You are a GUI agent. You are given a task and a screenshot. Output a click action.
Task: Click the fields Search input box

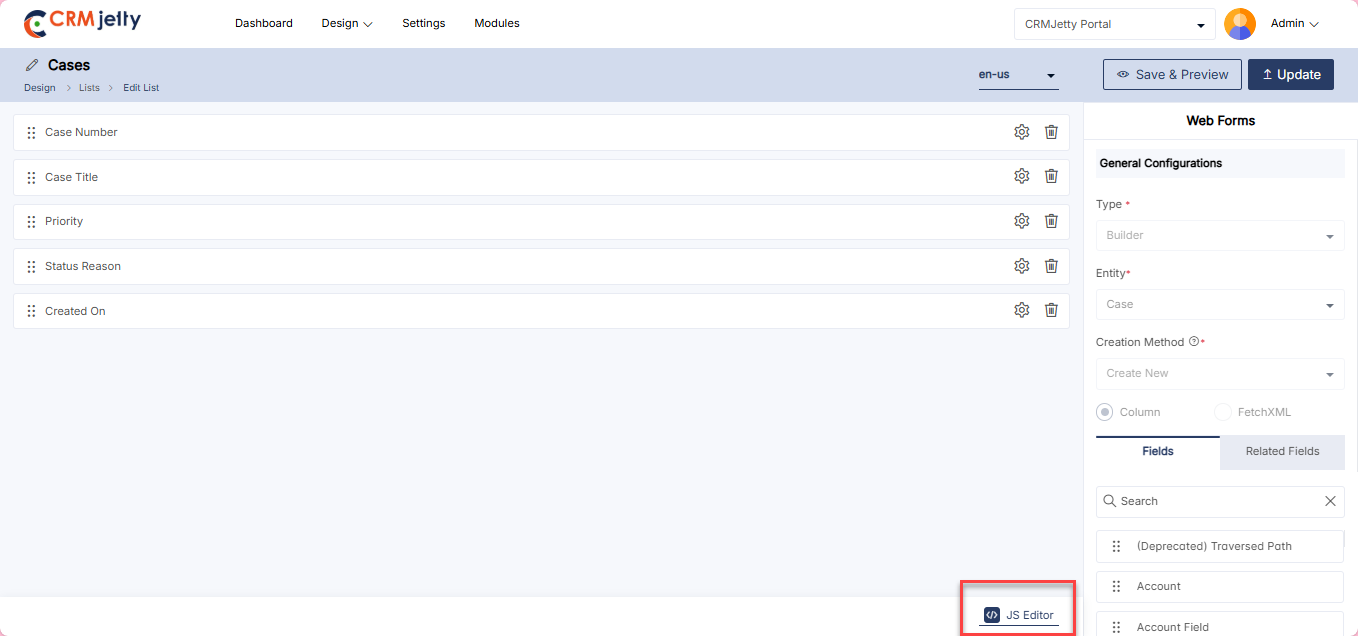[x=1210, y=501]
